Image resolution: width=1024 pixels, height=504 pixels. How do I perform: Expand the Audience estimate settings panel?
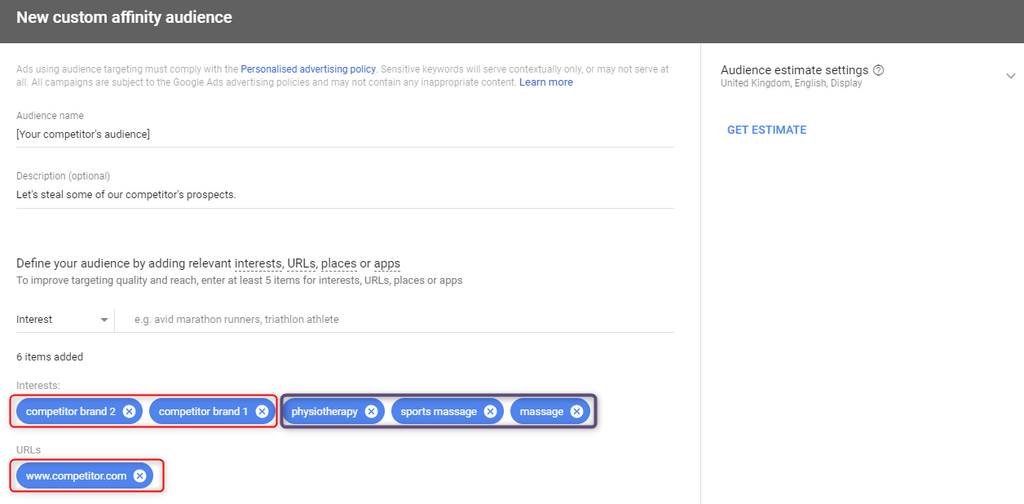coord(1010,75)
